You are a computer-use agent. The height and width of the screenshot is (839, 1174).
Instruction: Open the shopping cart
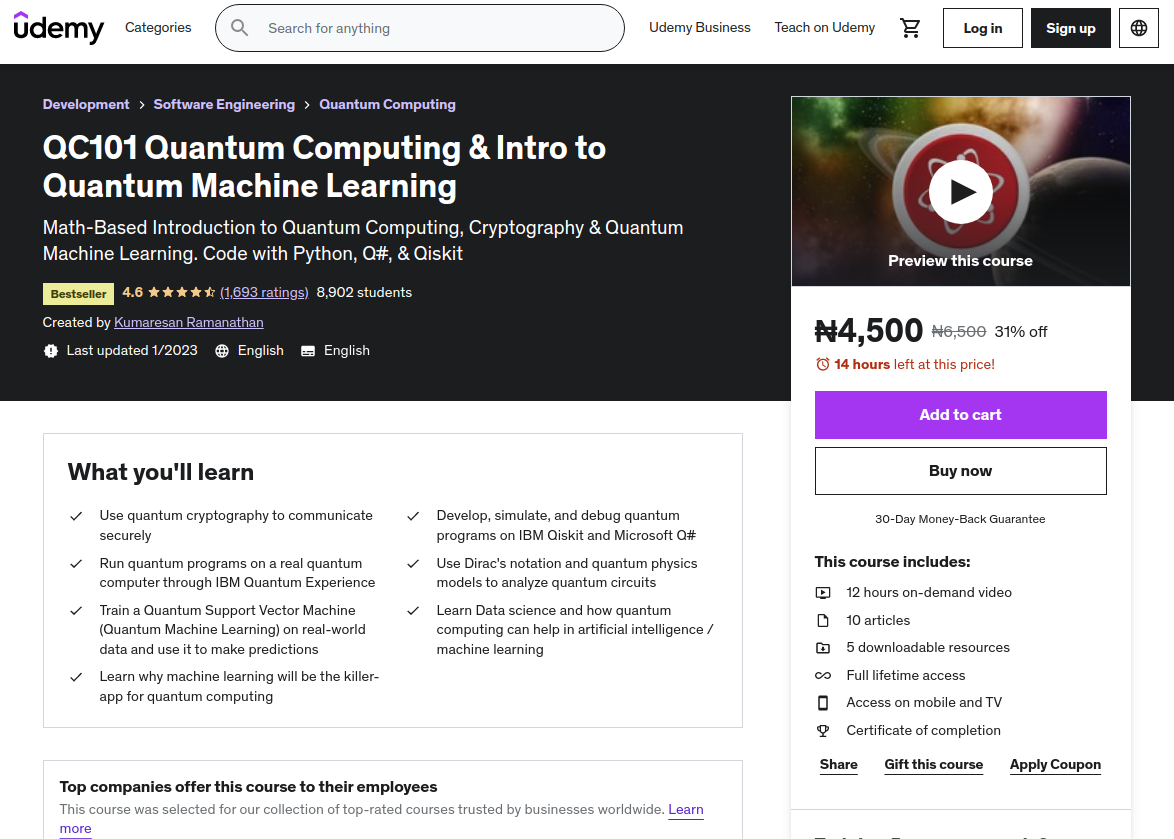(x=910, y=28)
